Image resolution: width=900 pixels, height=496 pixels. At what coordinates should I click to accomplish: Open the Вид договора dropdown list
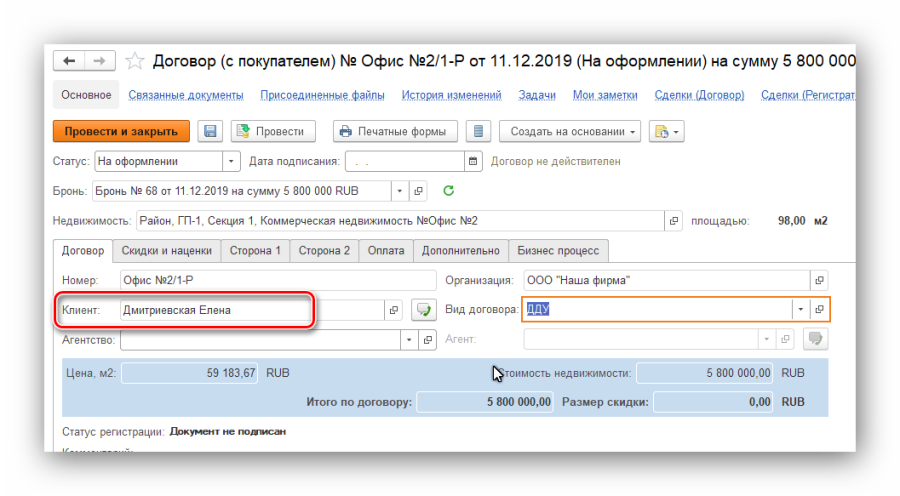click(799, 310)
